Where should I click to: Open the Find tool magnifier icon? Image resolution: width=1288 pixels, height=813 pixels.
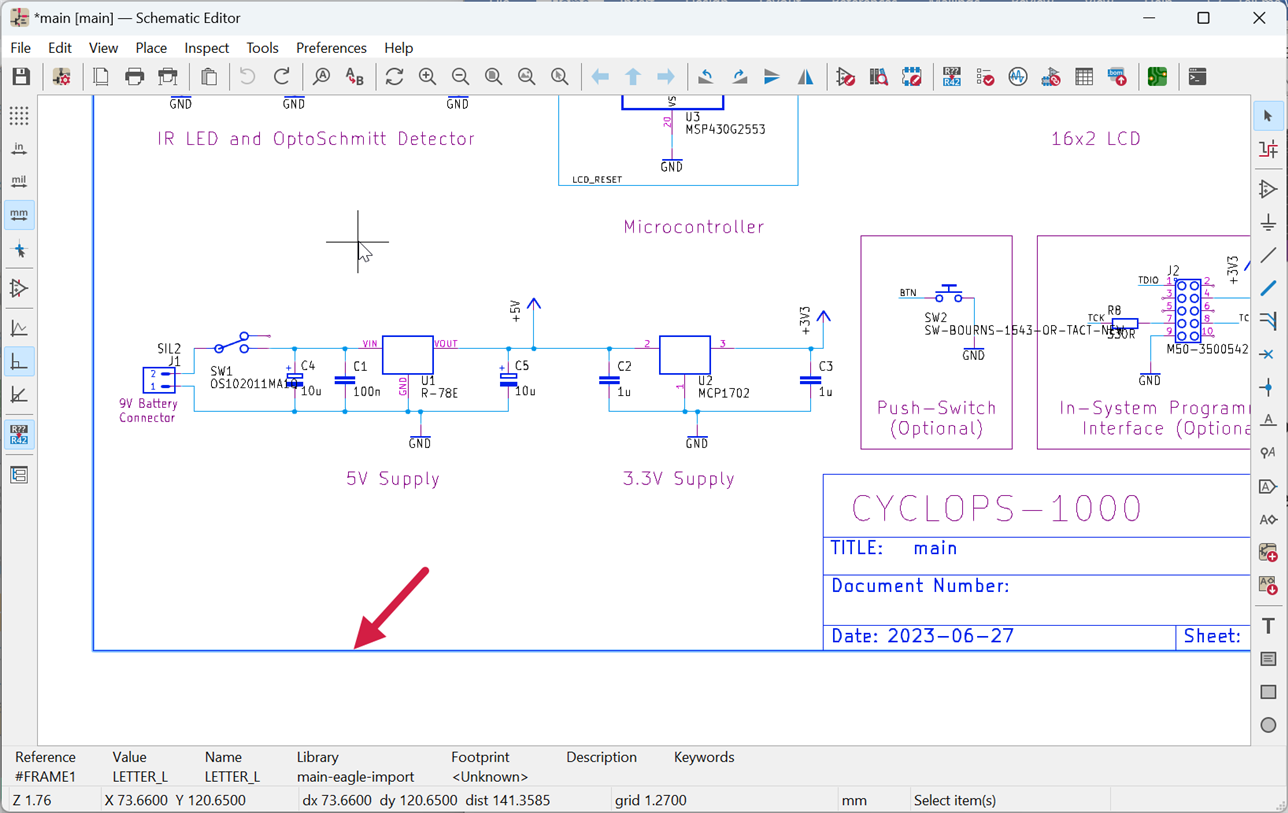point(321,77)
